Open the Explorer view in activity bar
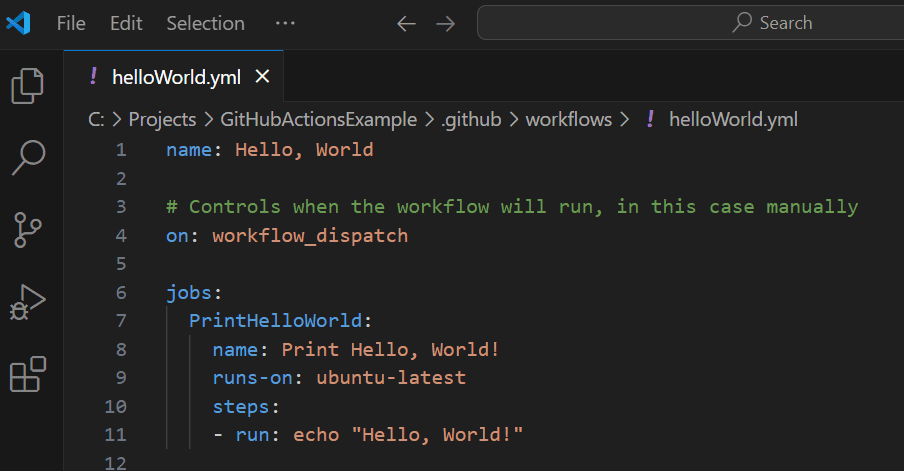904x471 pixels. pyautogui.click(x=27, y=86)
